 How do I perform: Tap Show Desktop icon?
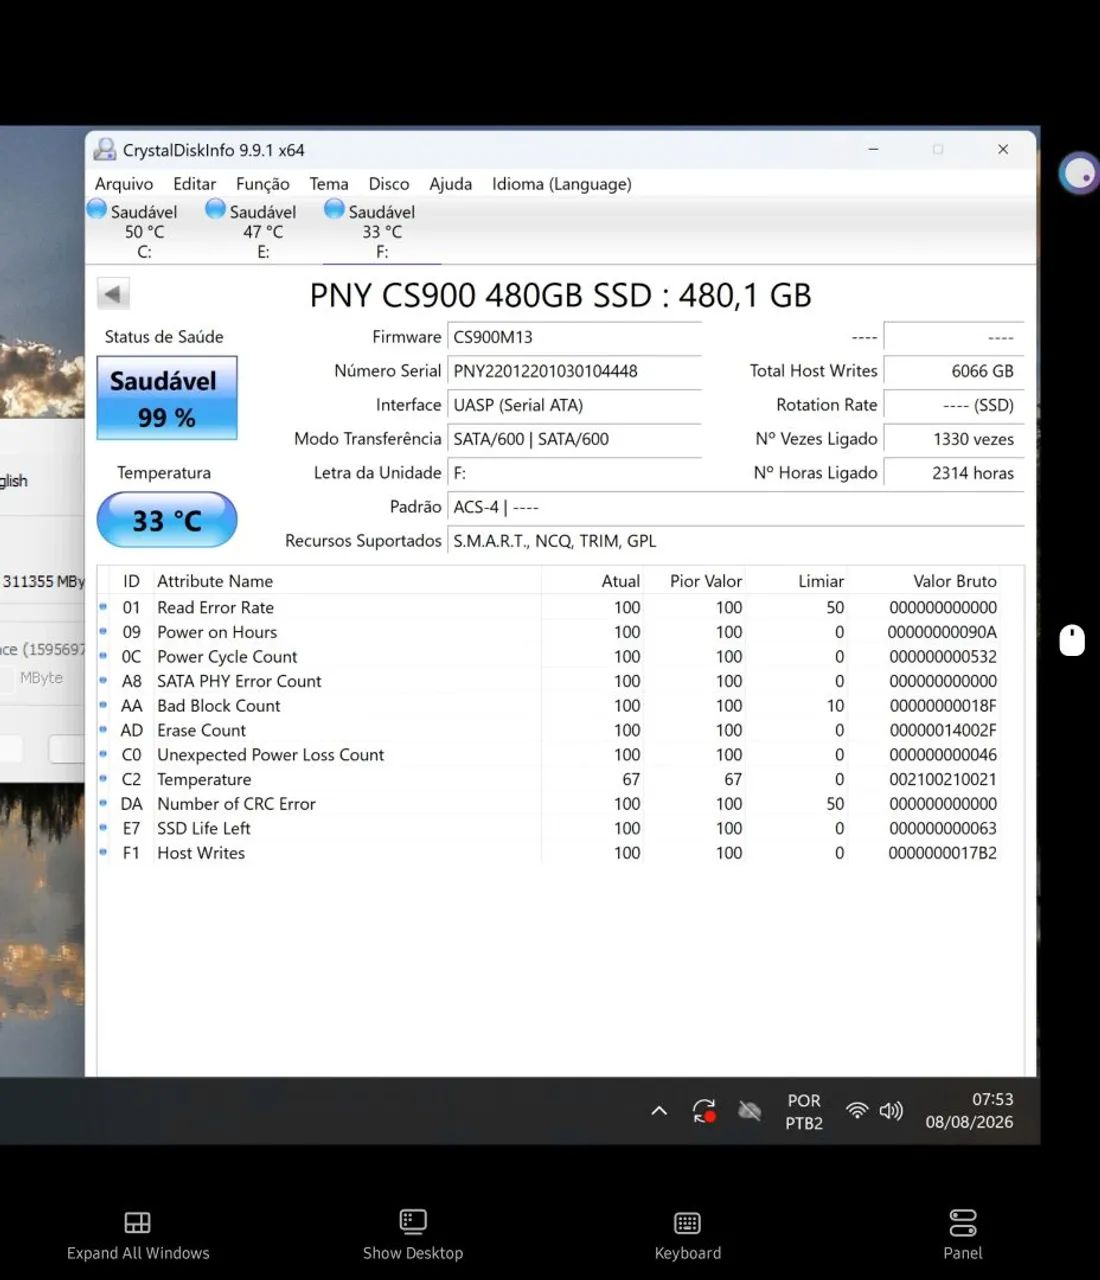click(x=413, y=1222)
